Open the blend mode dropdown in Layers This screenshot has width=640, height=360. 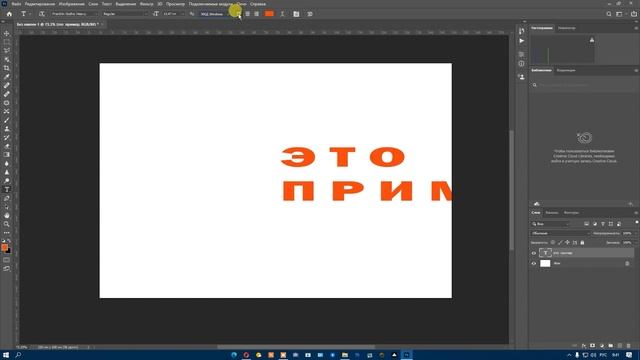[x=560, y=233]
